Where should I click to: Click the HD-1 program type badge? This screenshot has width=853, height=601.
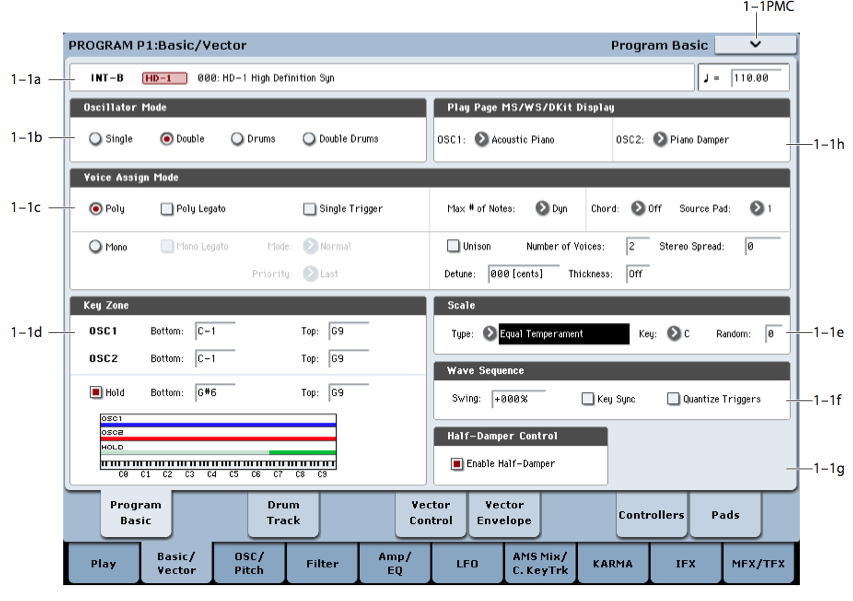[x=164, y=78]
